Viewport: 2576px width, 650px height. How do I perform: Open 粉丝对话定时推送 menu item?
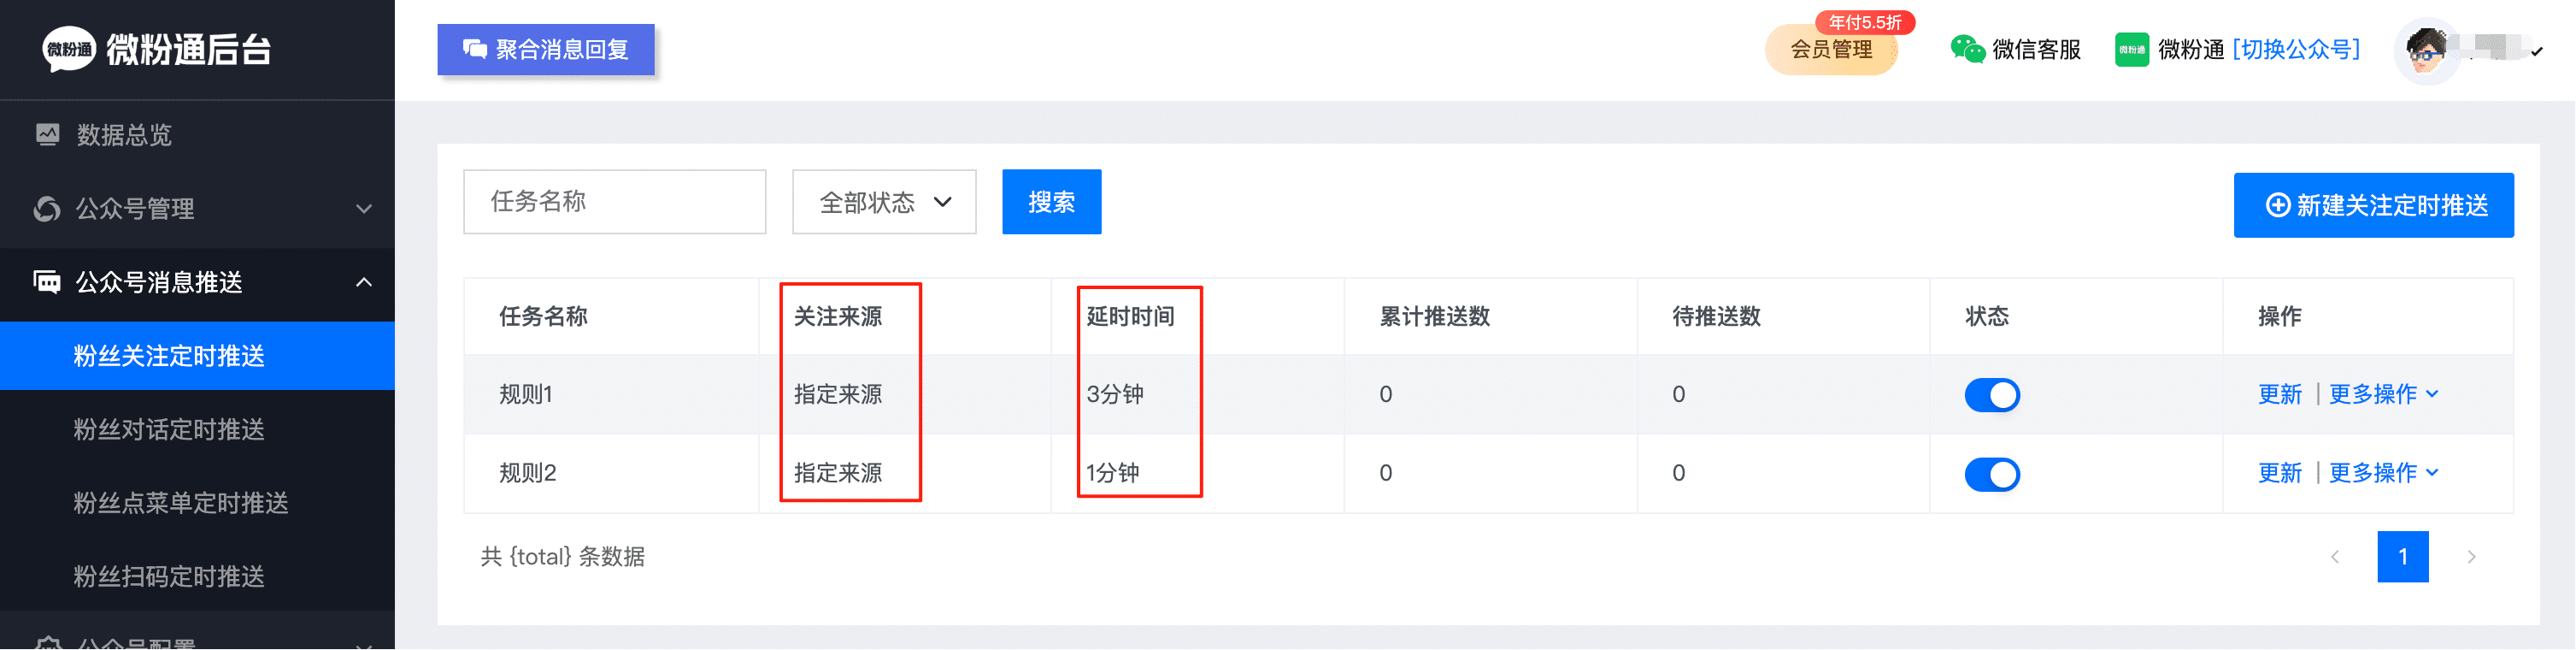tap(169, 429)
